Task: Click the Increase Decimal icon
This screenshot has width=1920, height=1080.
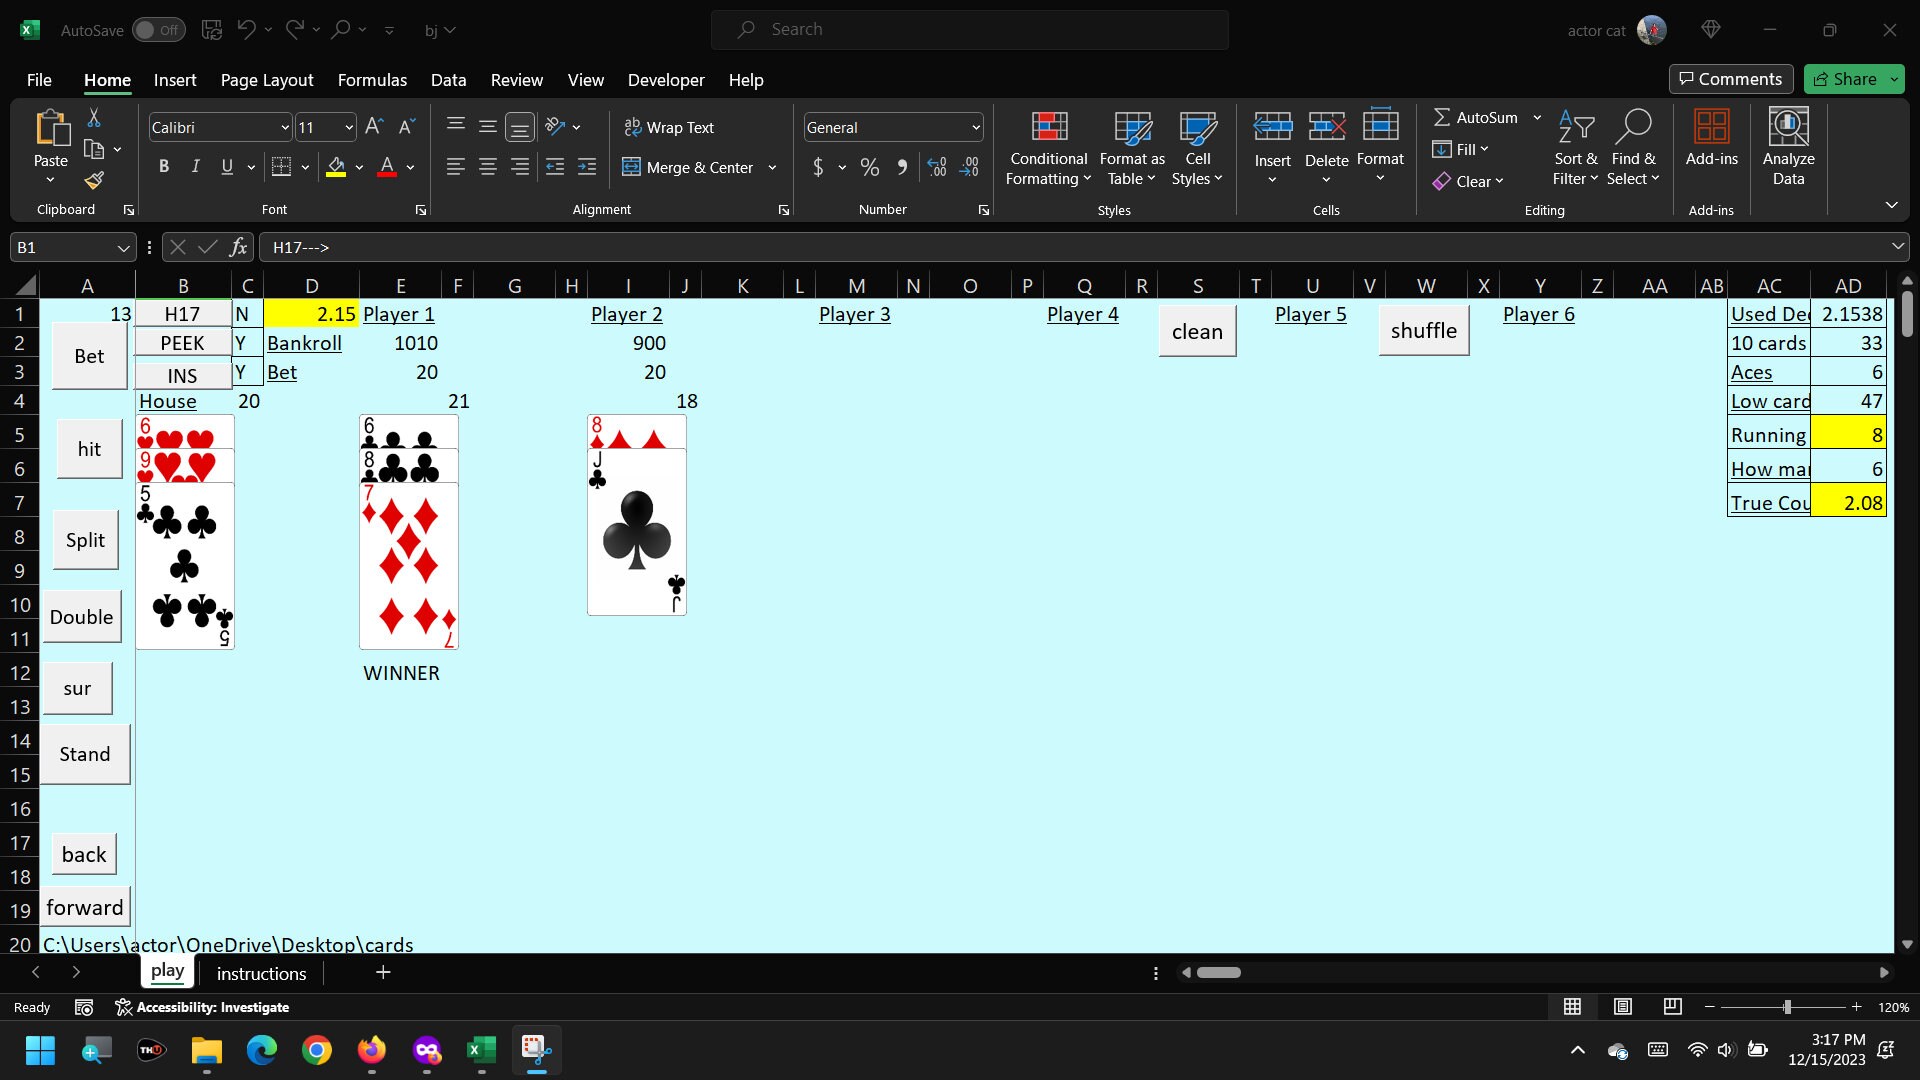Action: click(x=937, y=167)
